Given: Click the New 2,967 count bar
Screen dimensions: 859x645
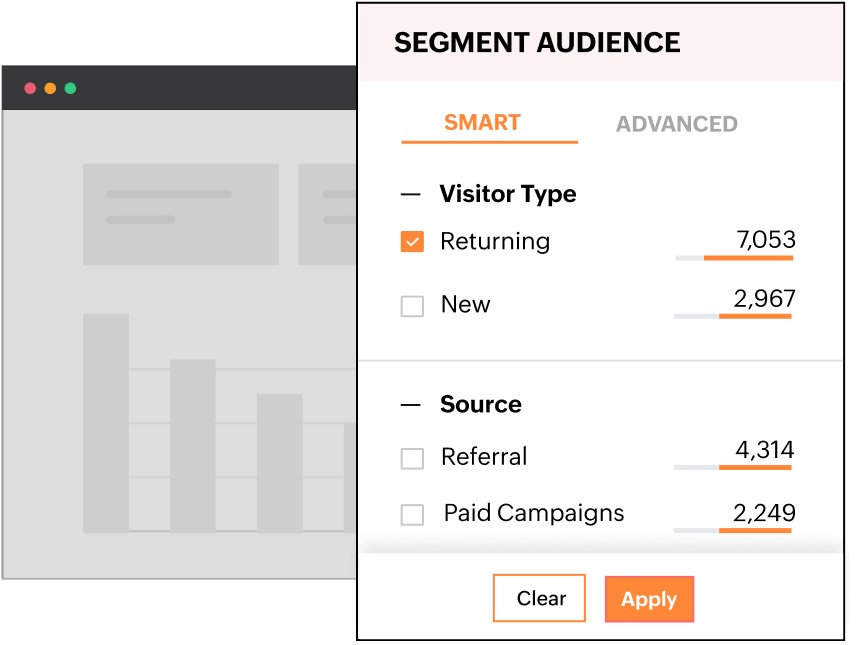Looking at the screenshot, I should pos(732,316).
